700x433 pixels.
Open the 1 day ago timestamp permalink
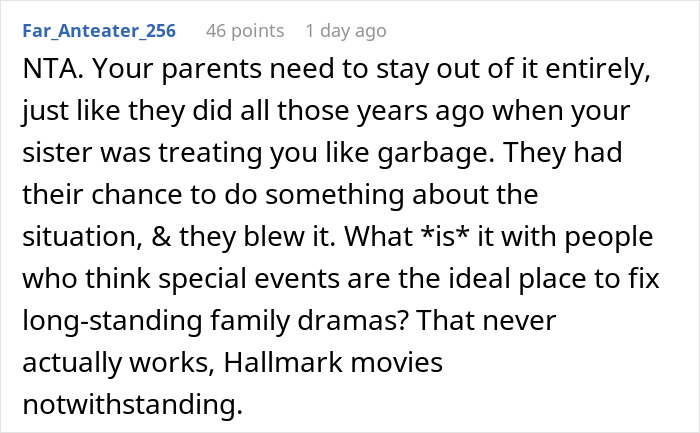click(x=346, y=31)
